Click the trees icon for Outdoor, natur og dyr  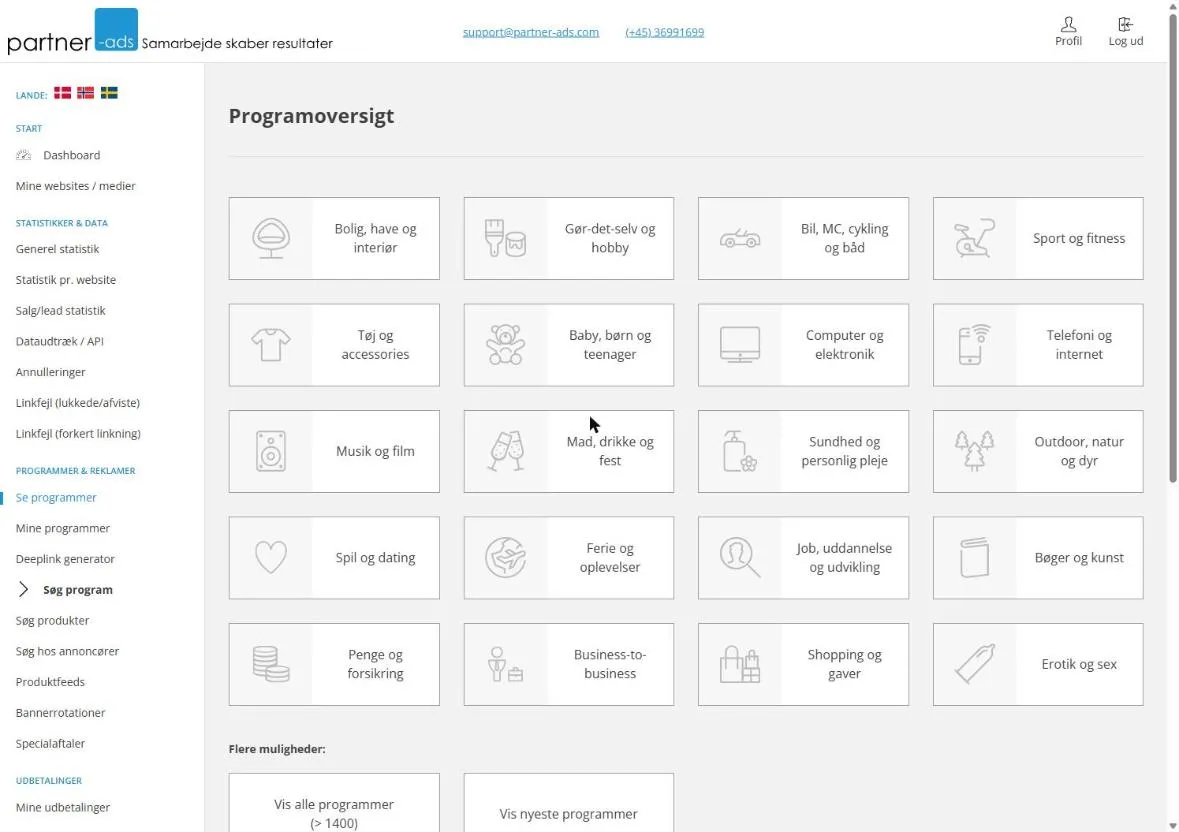974,452
